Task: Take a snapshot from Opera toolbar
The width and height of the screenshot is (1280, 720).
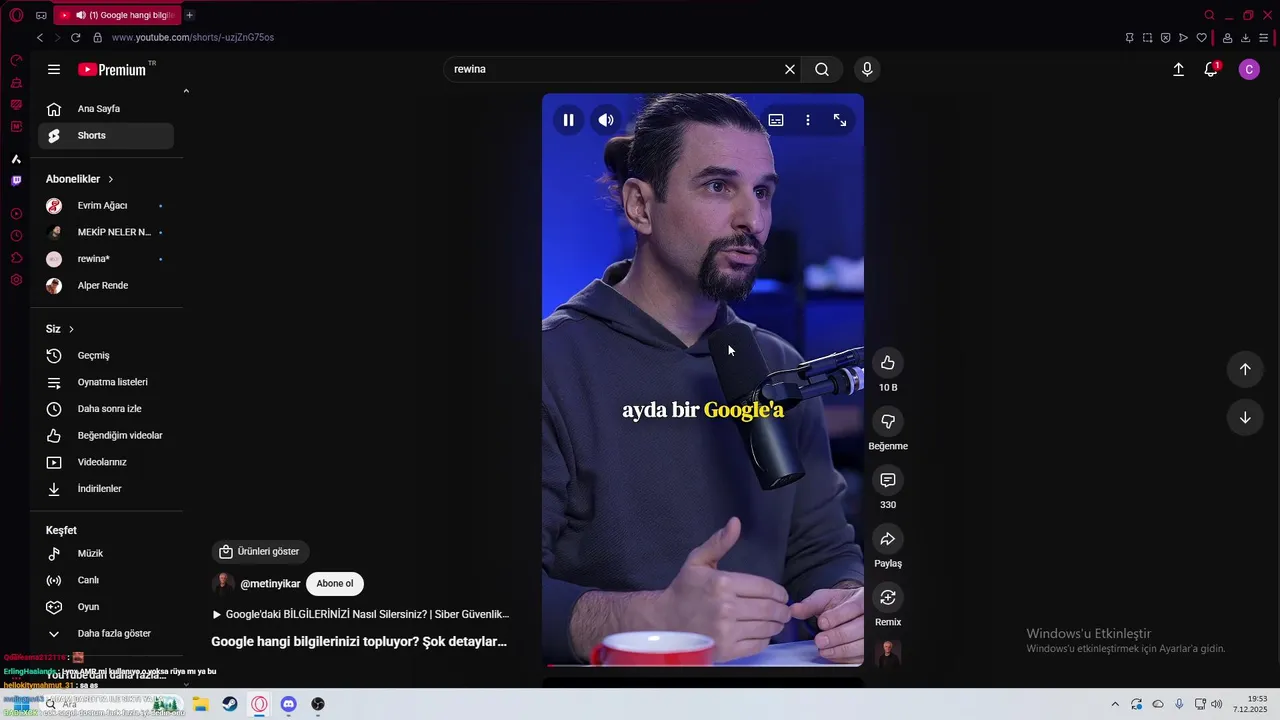Action: coord(1147,38)
